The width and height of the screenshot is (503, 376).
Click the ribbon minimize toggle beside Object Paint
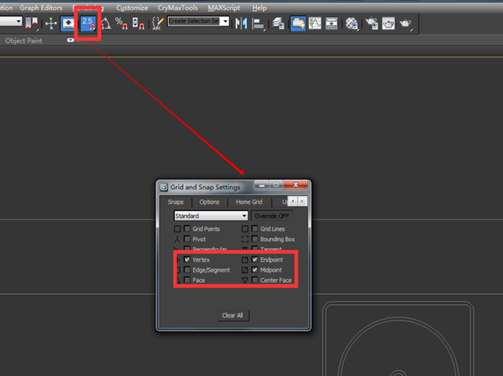[x=70, y=40]
